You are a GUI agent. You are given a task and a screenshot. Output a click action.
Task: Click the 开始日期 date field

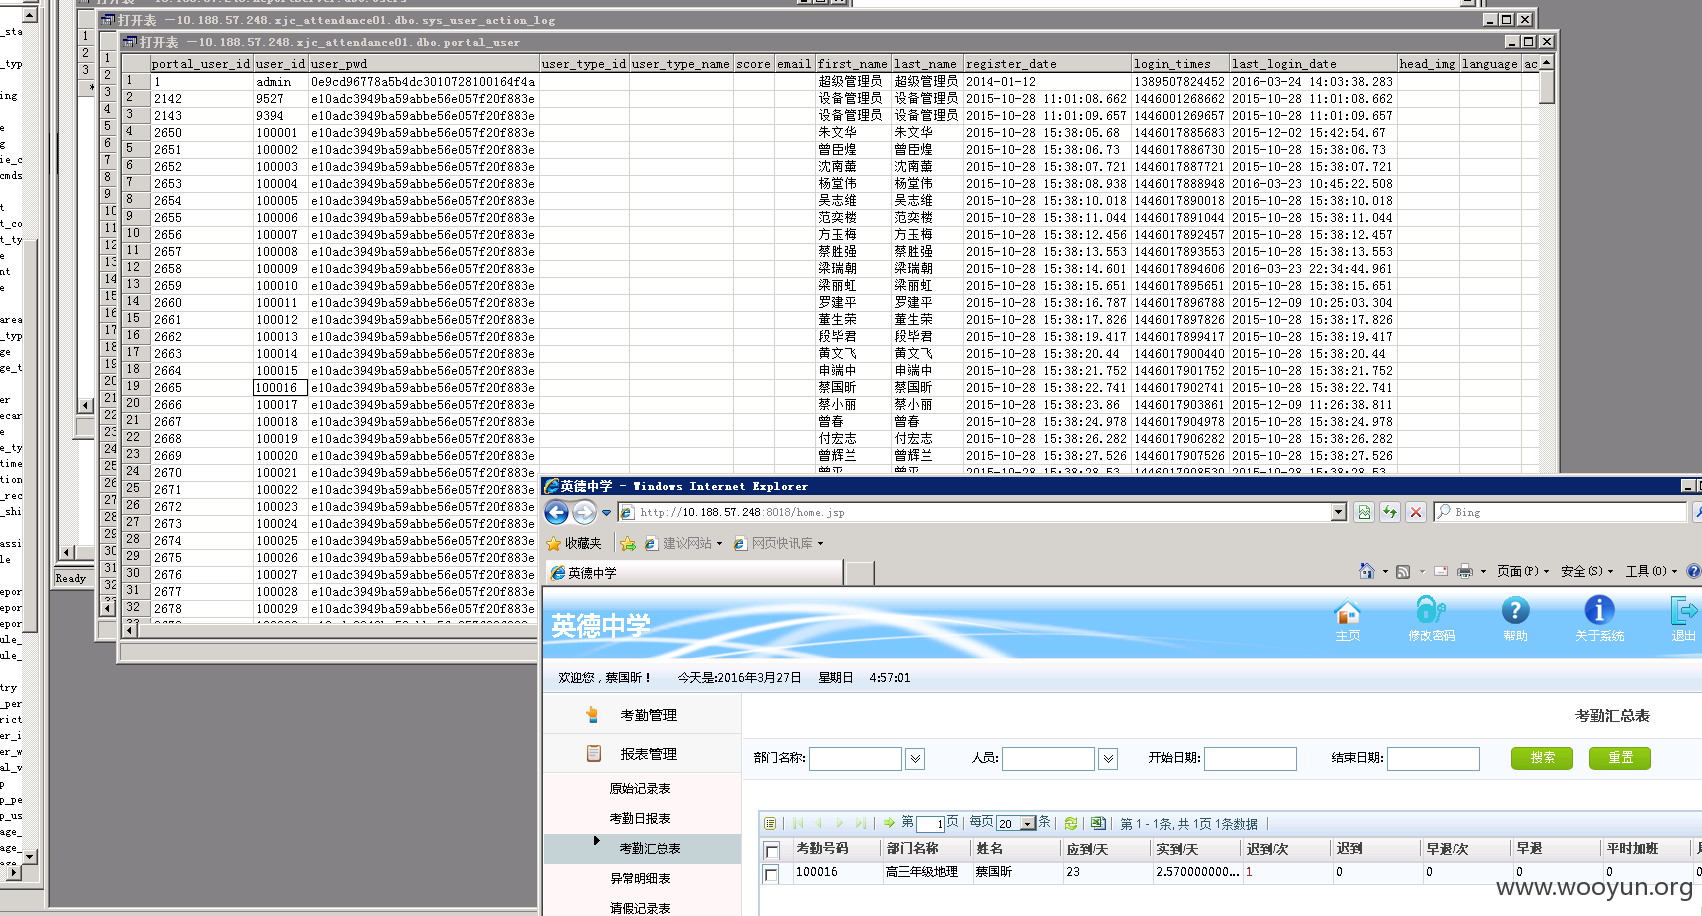(1250, 759)
